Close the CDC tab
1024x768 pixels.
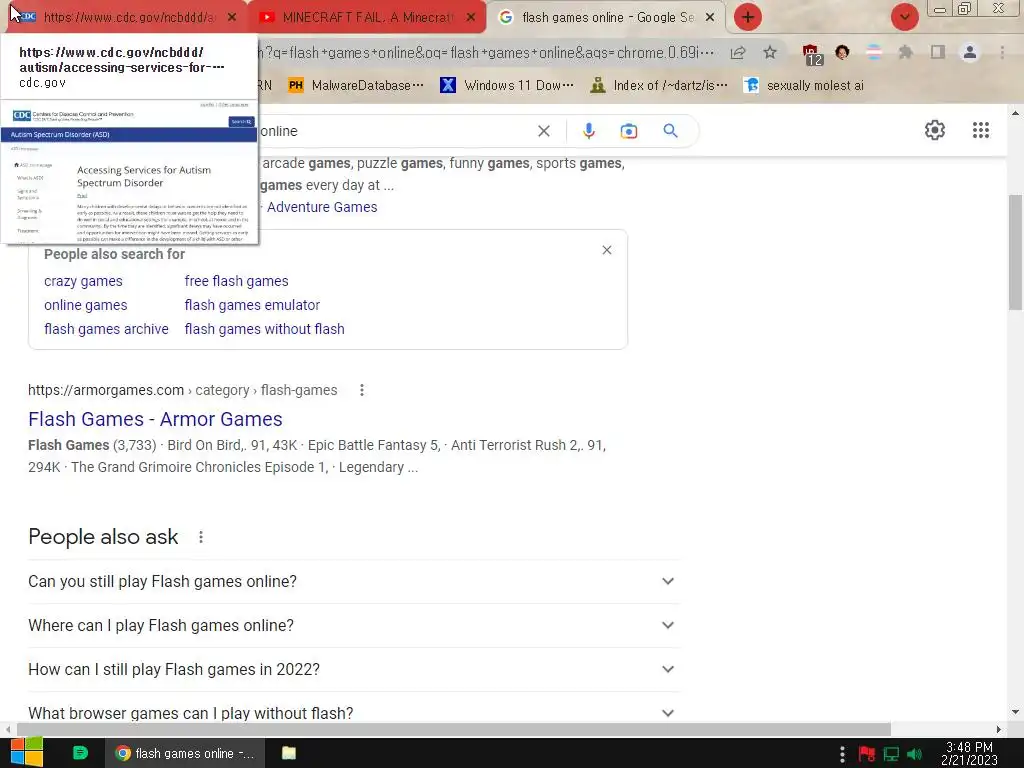[232, 18]
